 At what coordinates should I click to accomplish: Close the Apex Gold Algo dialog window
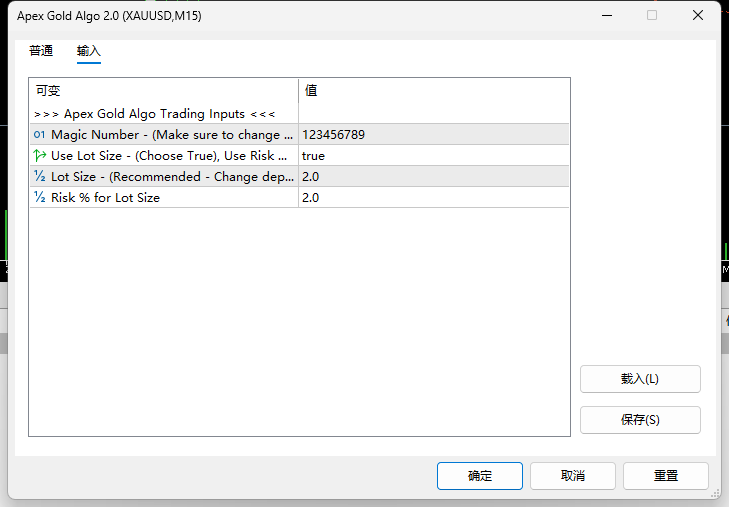698,15
